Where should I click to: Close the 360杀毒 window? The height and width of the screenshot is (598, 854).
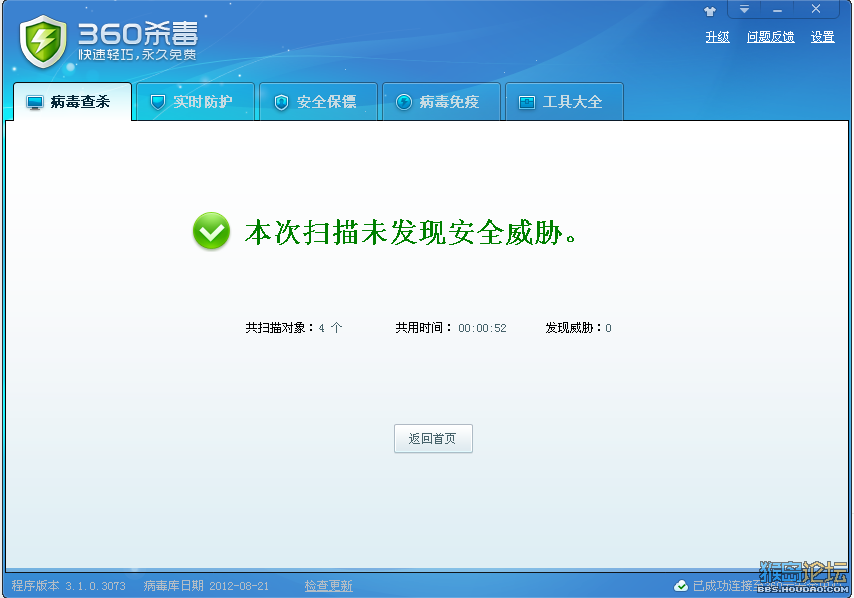[x=815, y=9]
